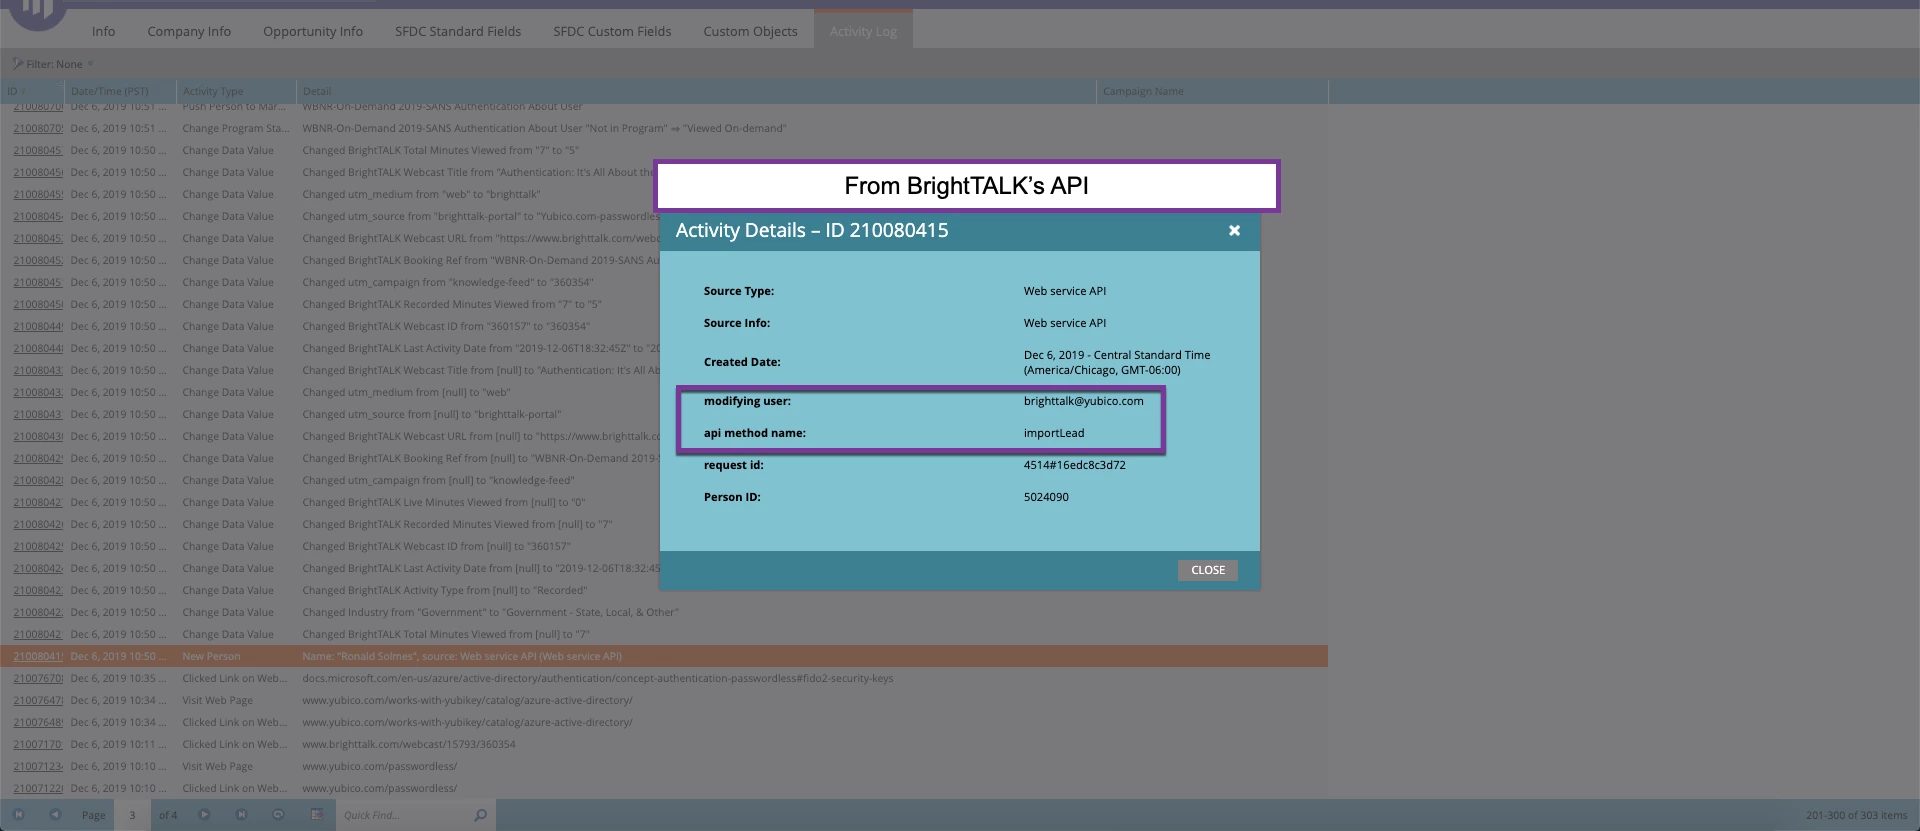The width and height of the screenshot is (1920, 831).
Task: Click the Source Info value Web service API
Action: [x=1065, y=323]
